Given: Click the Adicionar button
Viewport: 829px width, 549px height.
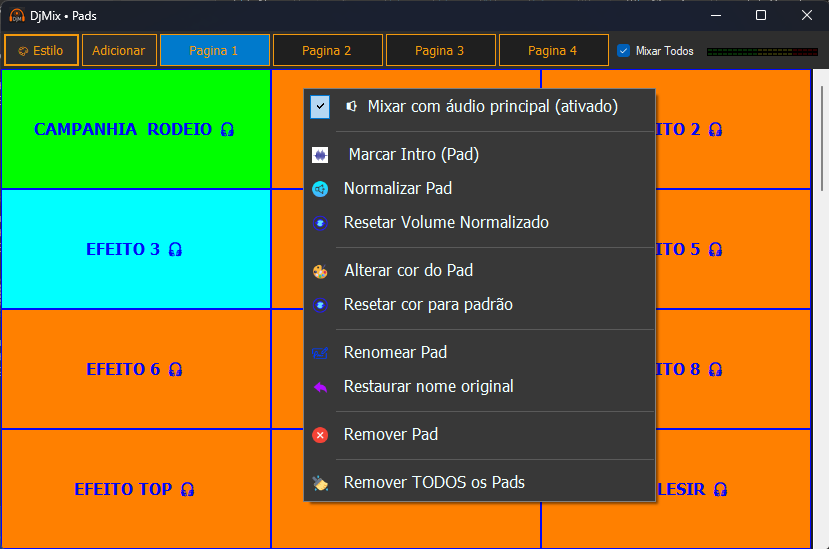Looking at the screenshot, I should [x=119, y=50].
